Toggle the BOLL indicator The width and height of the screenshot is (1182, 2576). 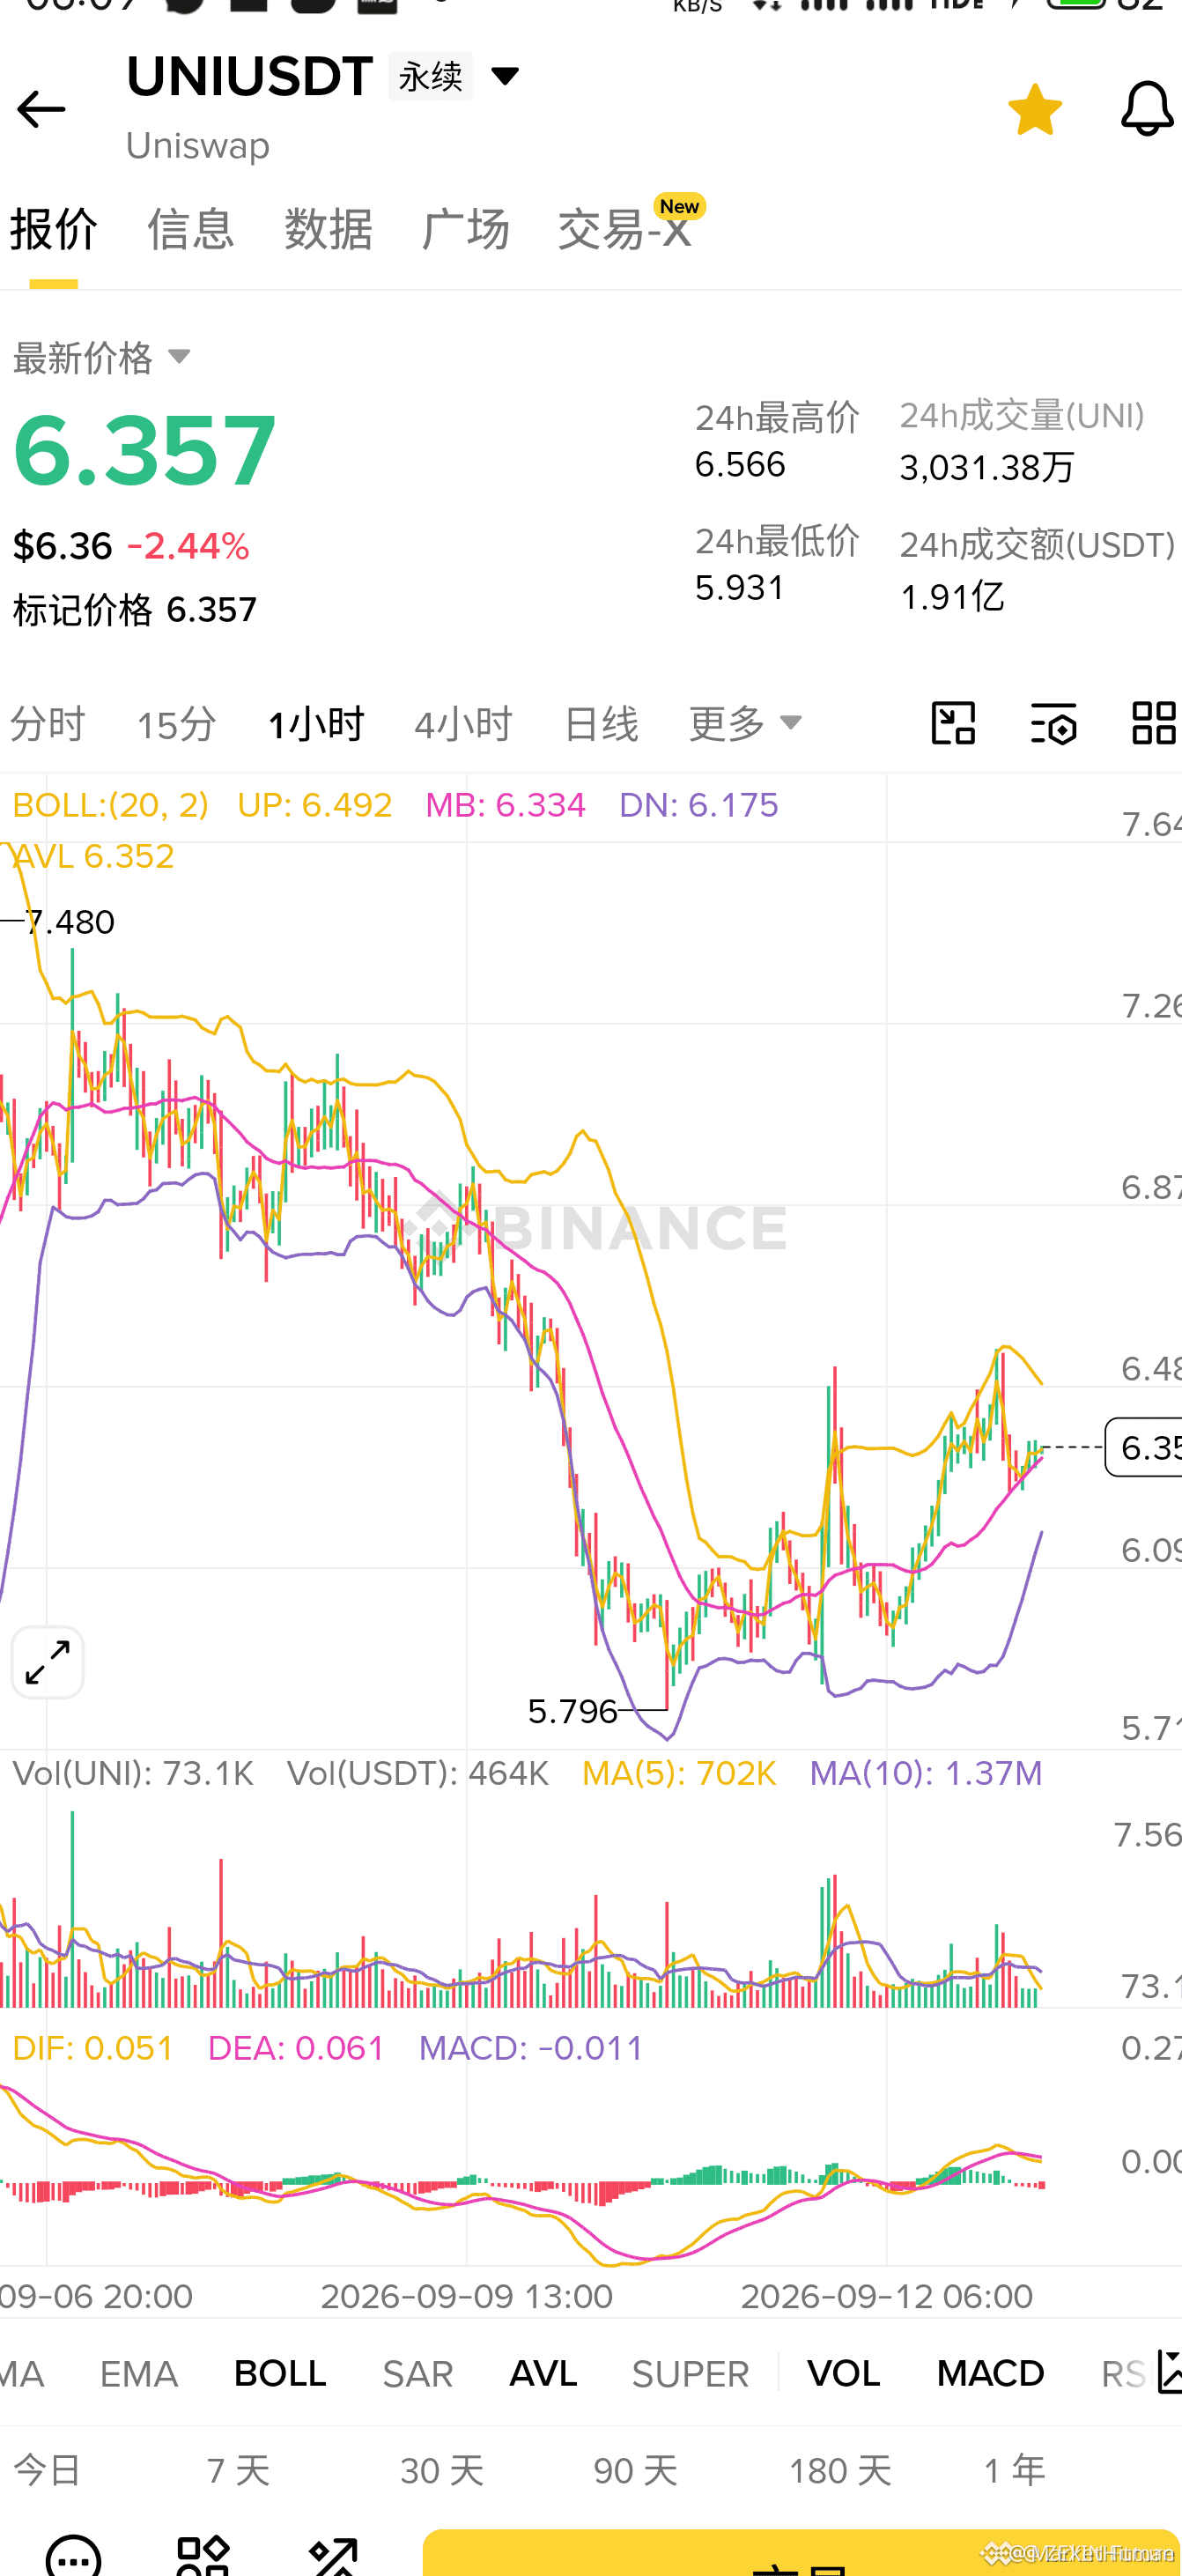tap(280, 2373)
